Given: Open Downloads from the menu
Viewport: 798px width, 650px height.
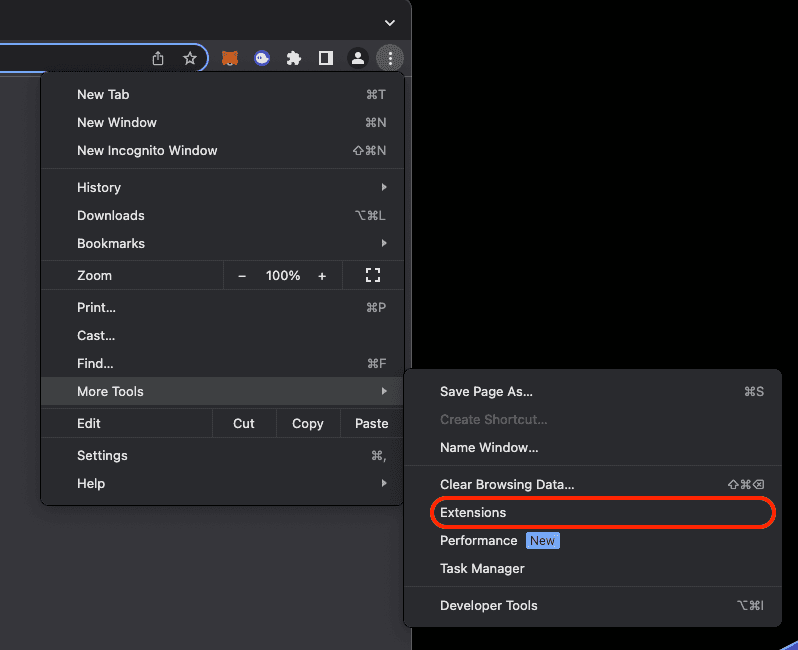Looking at the screenshot, I should point(222,215).
